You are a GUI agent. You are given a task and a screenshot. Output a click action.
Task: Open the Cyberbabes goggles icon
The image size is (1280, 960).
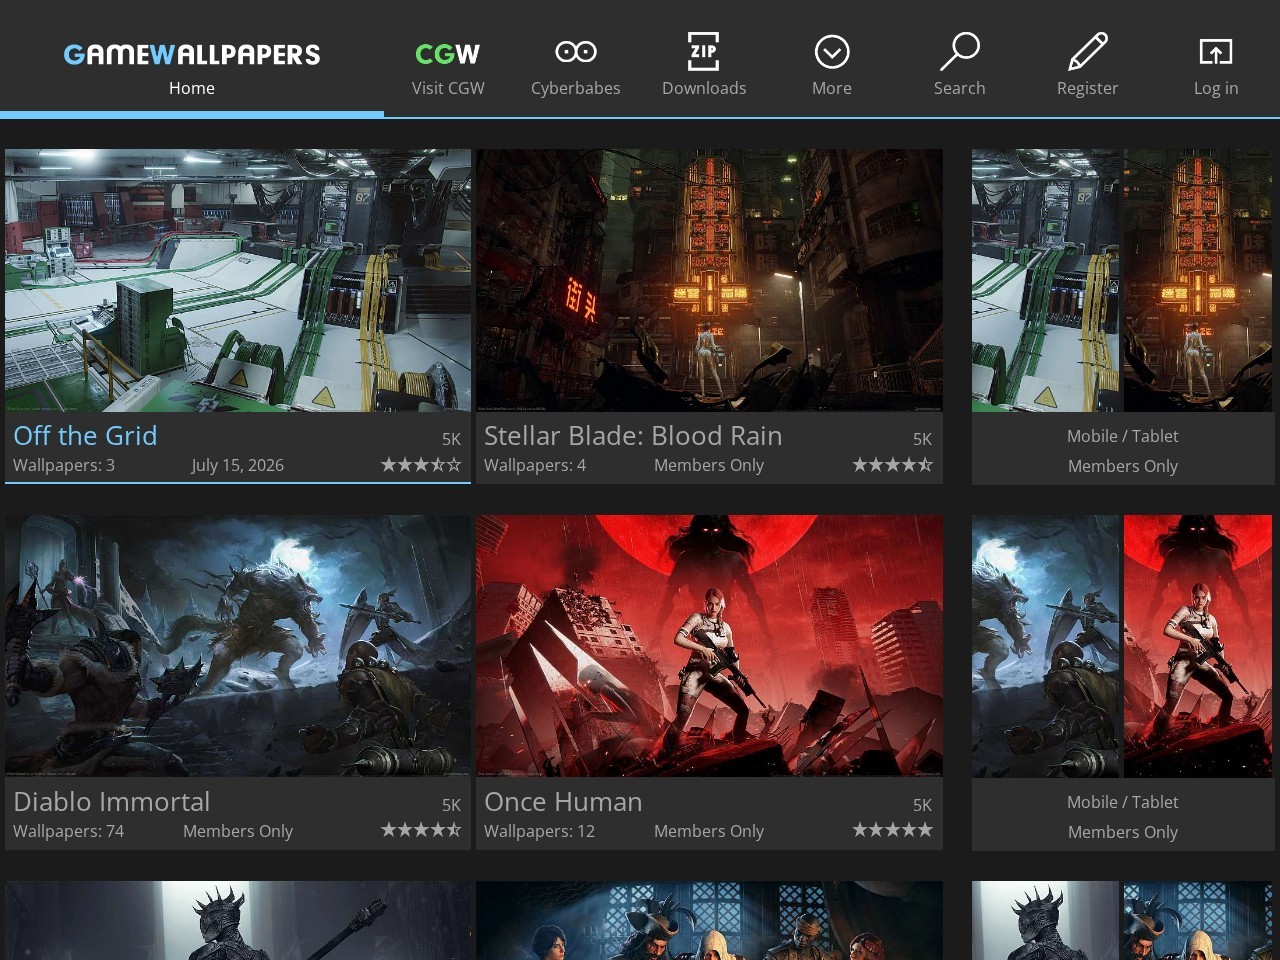click(x=576, y=52)
